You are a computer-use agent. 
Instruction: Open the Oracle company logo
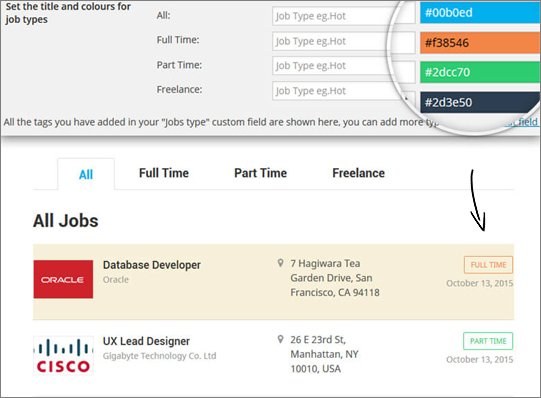[63, 279]
